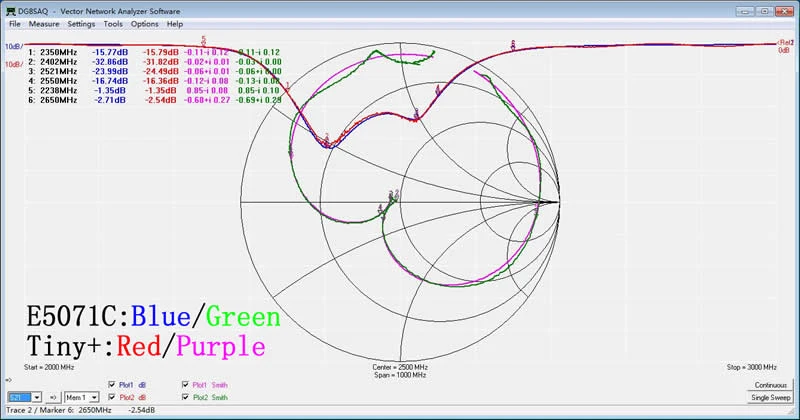
Task: Click the red -2.54dB value in marker table
Action: pyautogui.click(x=161, y=100)
